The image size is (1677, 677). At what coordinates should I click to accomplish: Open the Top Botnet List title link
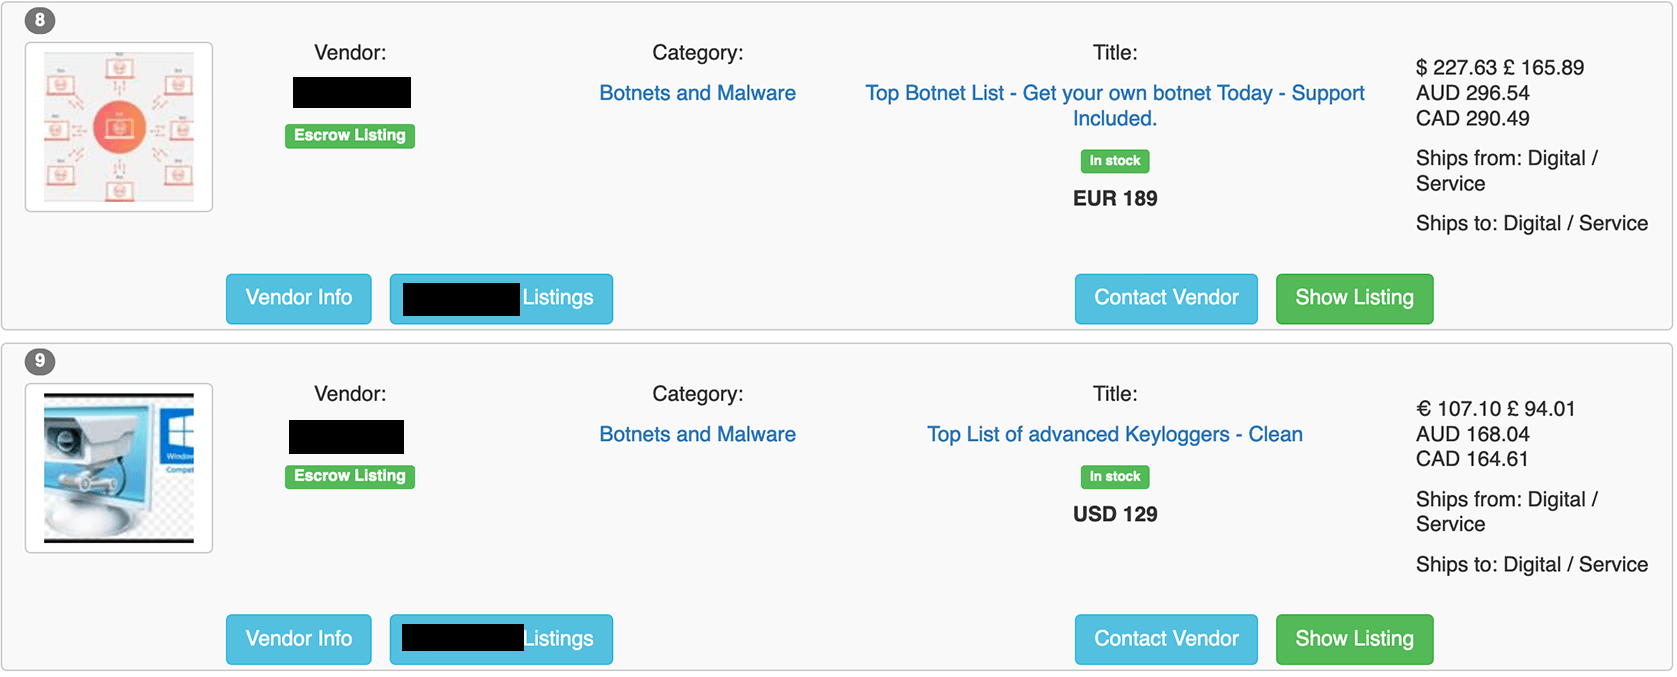(1115, 105)
